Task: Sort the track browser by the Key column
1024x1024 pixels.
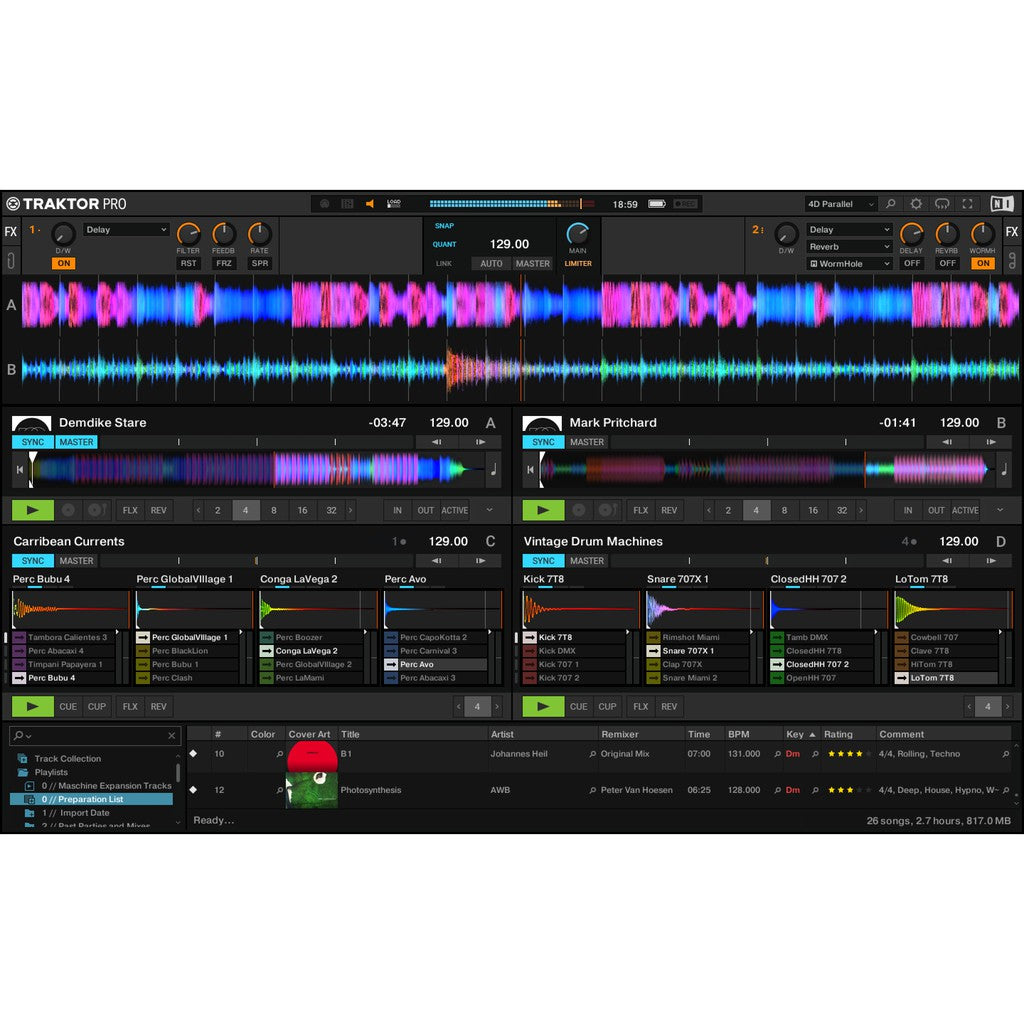Action: 794,733
